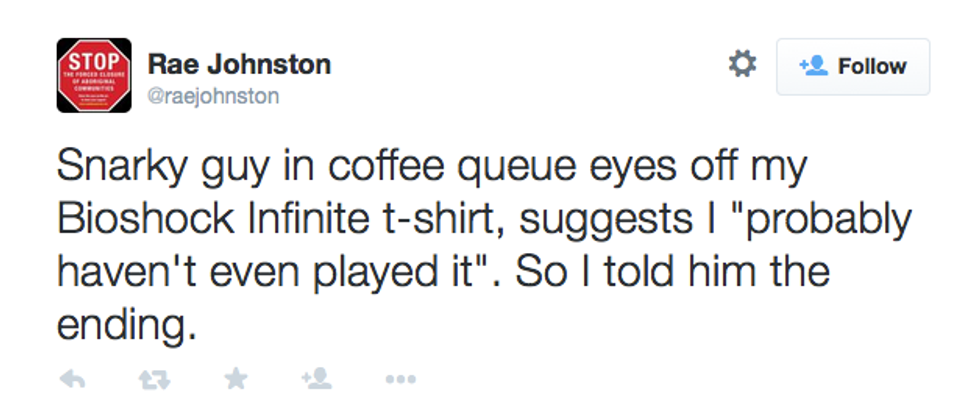Click the person-plus icon inside the Follow button
This screenshot has height=410, width=980.
click(x=813, y=66)
